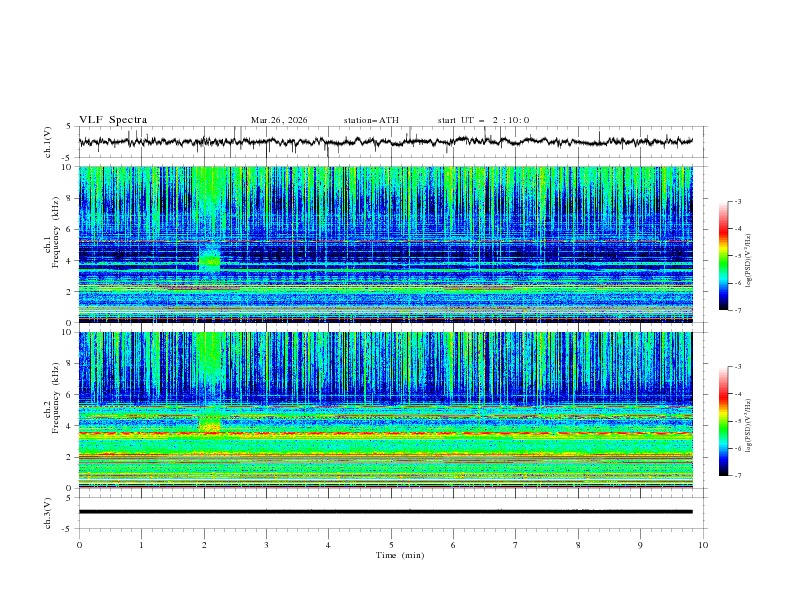Click the ch.3 flat black waveform trace
This screenshot has width=792, height=612.
[x=385, y=512]
